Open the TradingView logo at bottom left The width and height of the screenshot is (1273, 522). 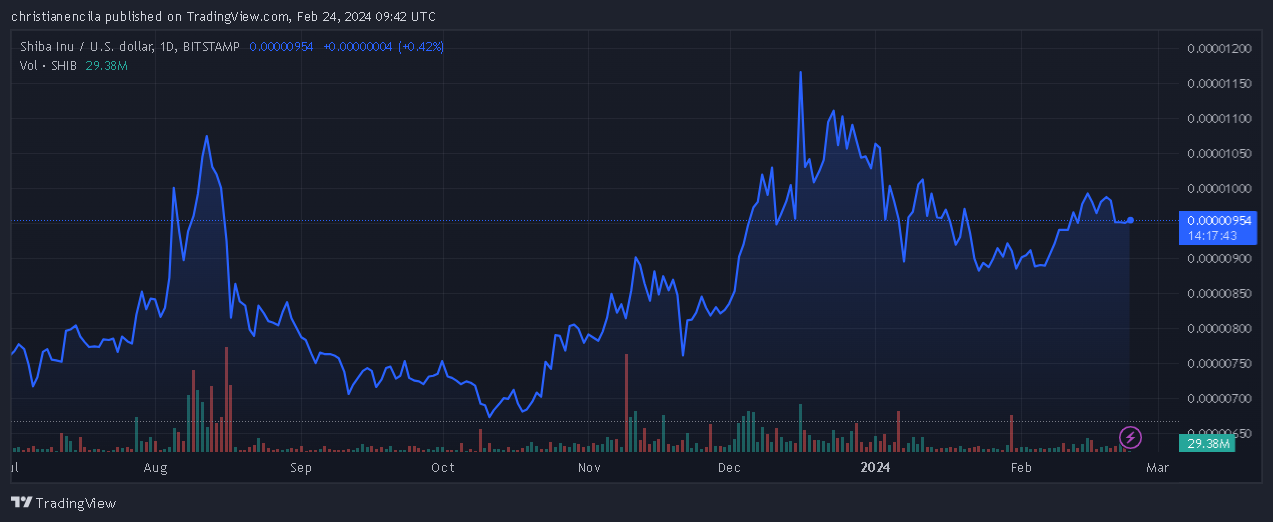[63, 503]
